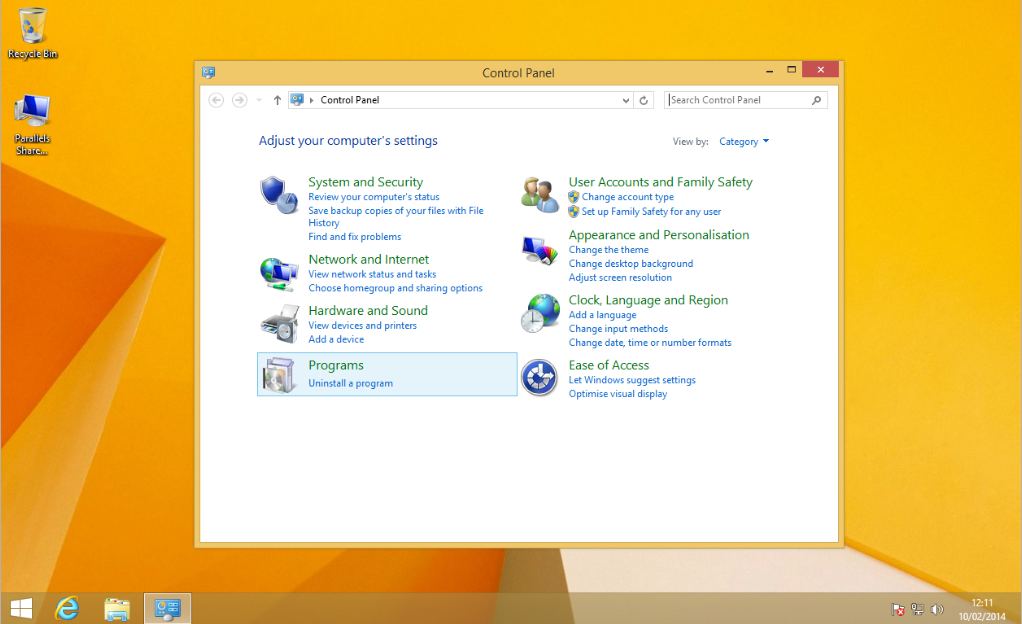Click the taskbar clock and date
The image size is (1022, 624).
(x=982, y=610)
